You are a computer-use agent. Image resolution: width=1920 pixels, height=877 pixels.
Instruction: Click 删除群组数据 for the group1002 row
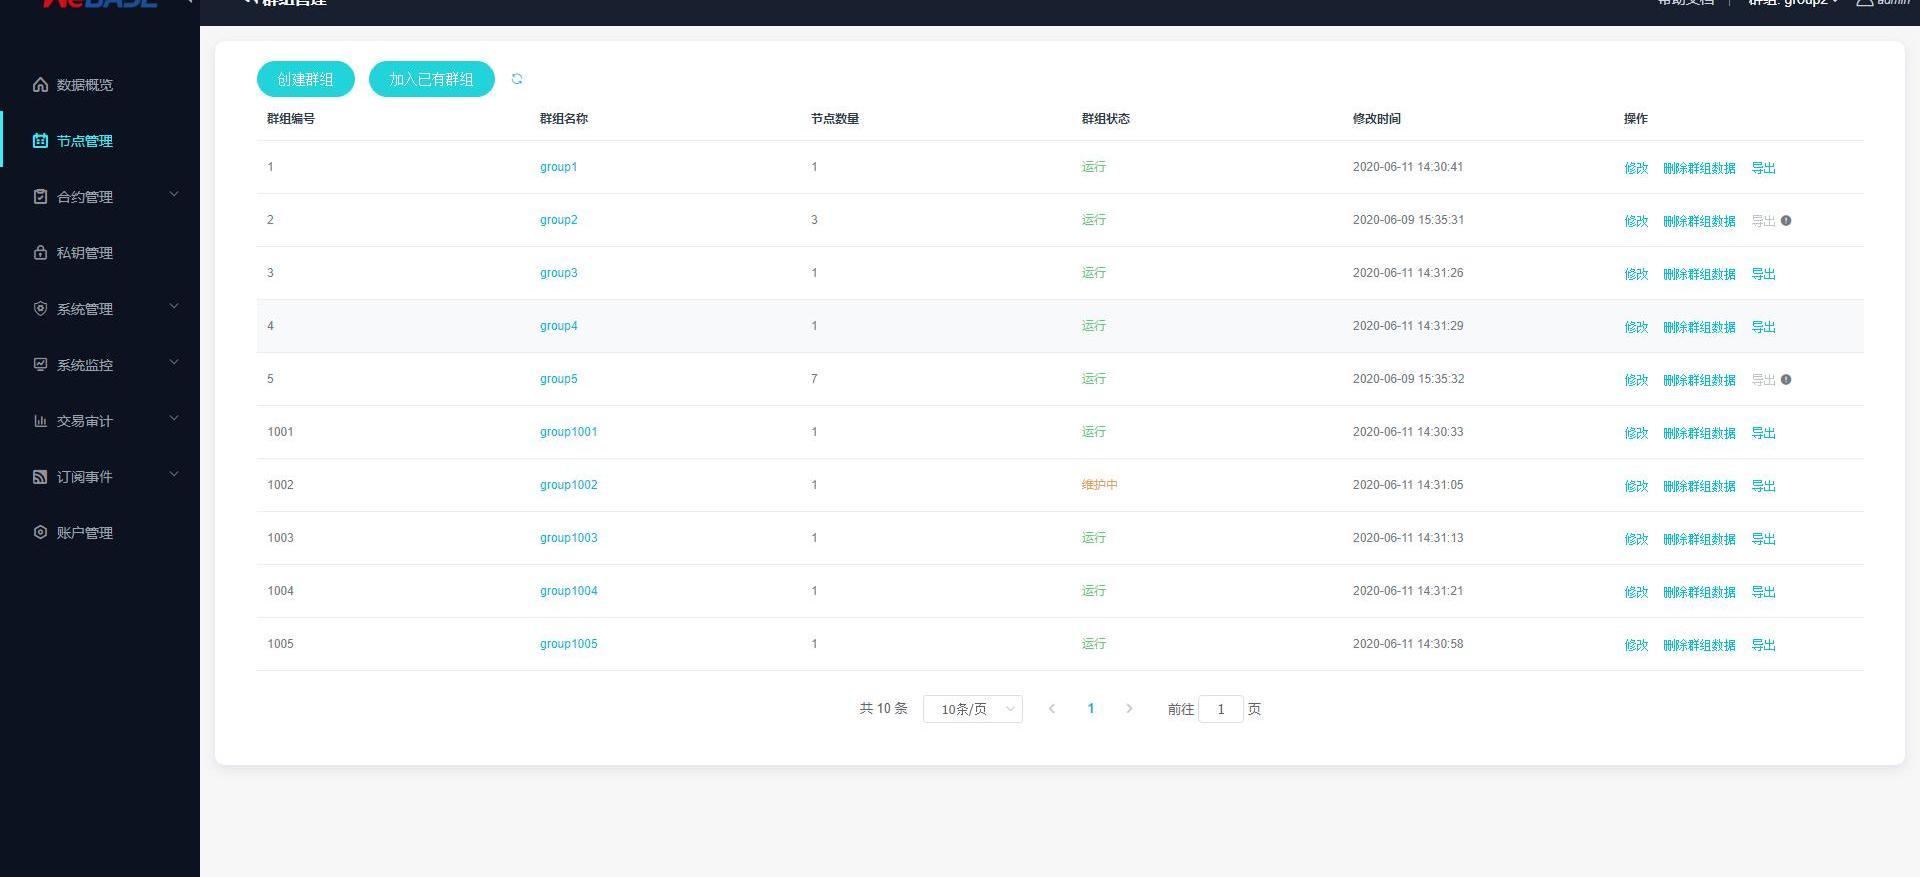tap(1698, 486)
